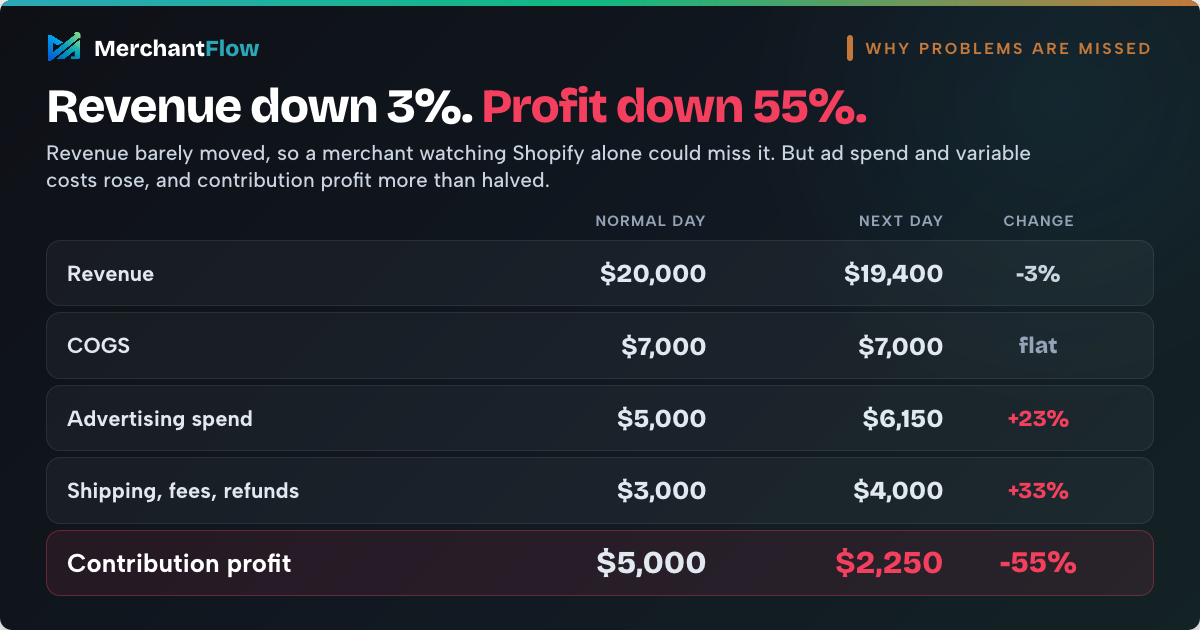Click the 'Revenue down 3%.' headline
The height and width of the screenshot is (630, 1200).
point(260,107)
